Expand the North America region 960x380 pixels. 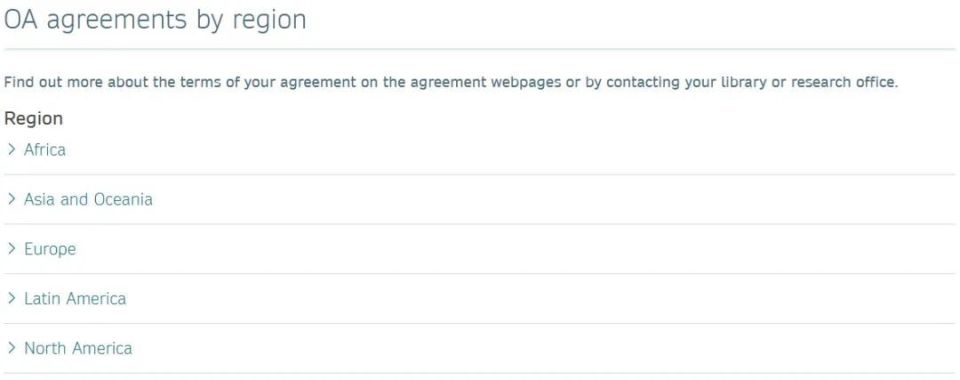pos(479,348)
